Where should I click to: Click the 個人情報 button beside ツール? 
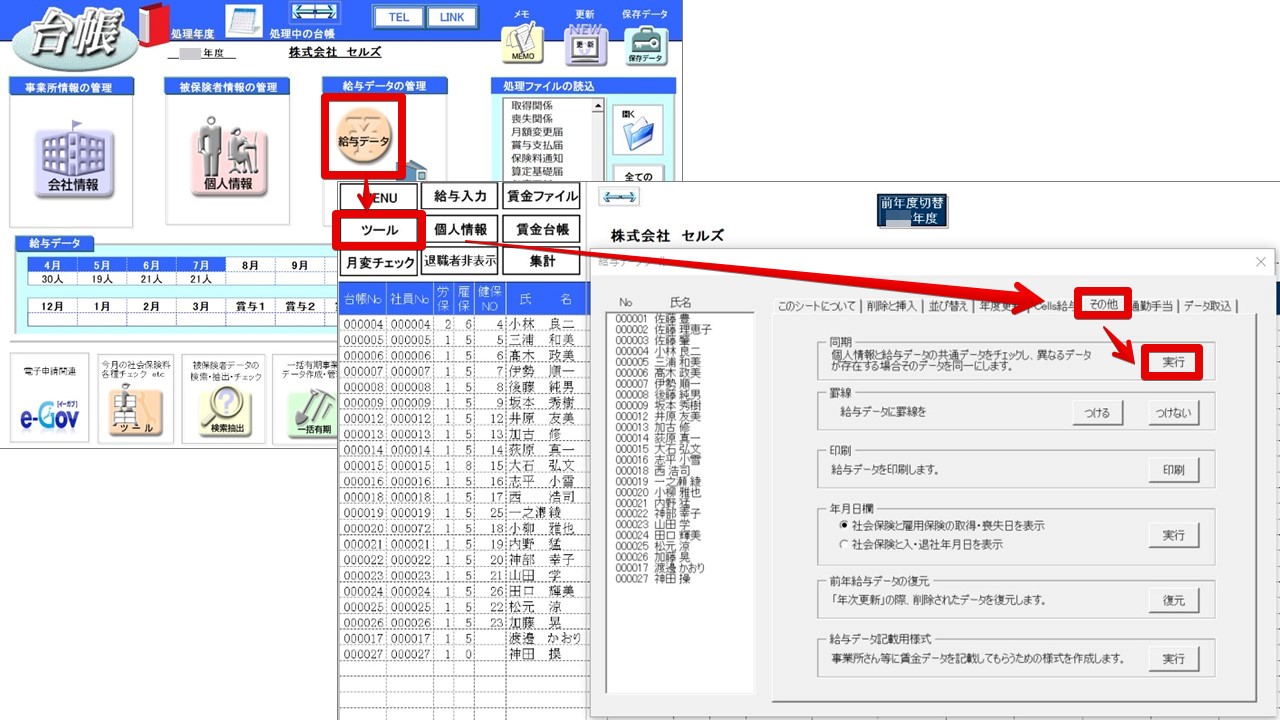[460, 229]
